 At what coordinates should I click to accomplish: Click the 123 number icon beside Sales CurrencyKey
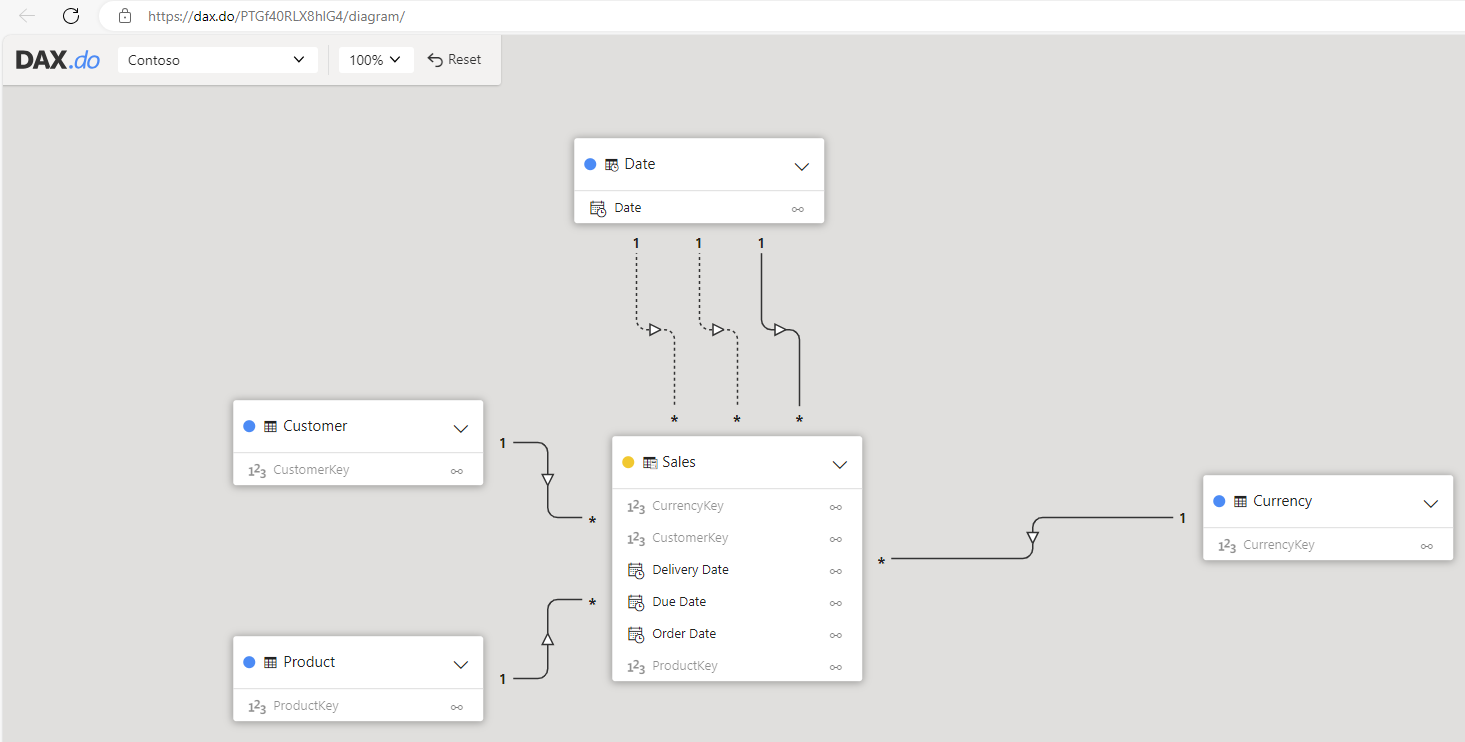point(636,507)
